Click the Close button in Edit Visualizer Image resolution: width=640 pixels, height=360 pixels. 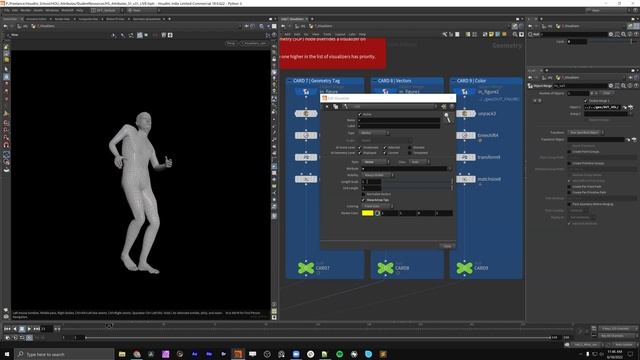click(447, 246)
